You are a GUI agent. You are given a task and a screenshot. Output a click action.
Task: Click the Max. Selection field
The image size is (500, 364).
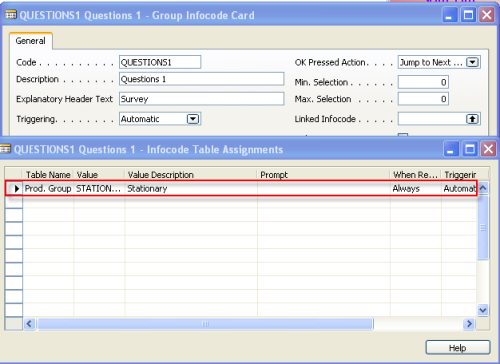point(423,99)
